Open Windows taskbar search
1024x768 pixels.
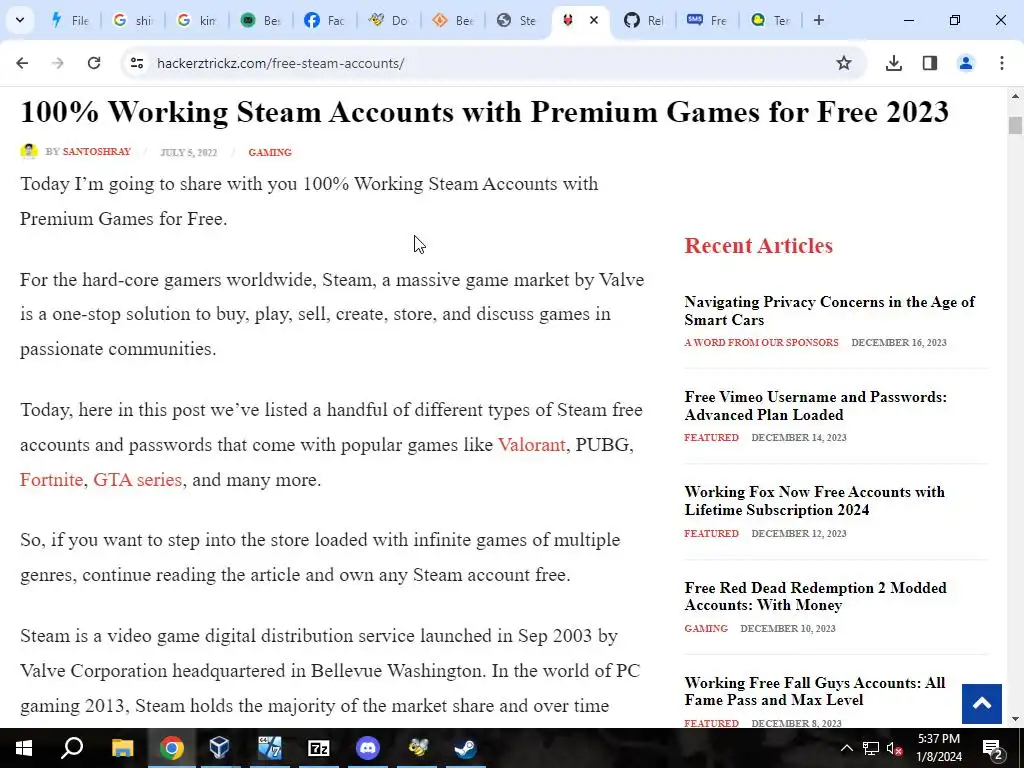pyautogui.click(x=72, y=748)
